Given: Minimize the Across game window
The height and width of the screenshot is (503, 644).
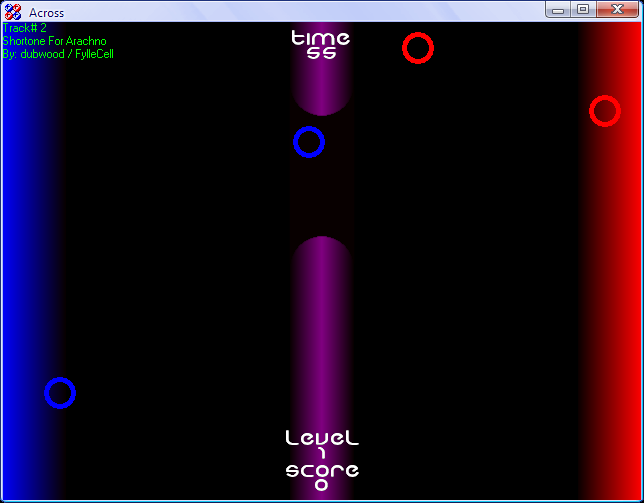Looking at the screenshot, I should 558,10.
